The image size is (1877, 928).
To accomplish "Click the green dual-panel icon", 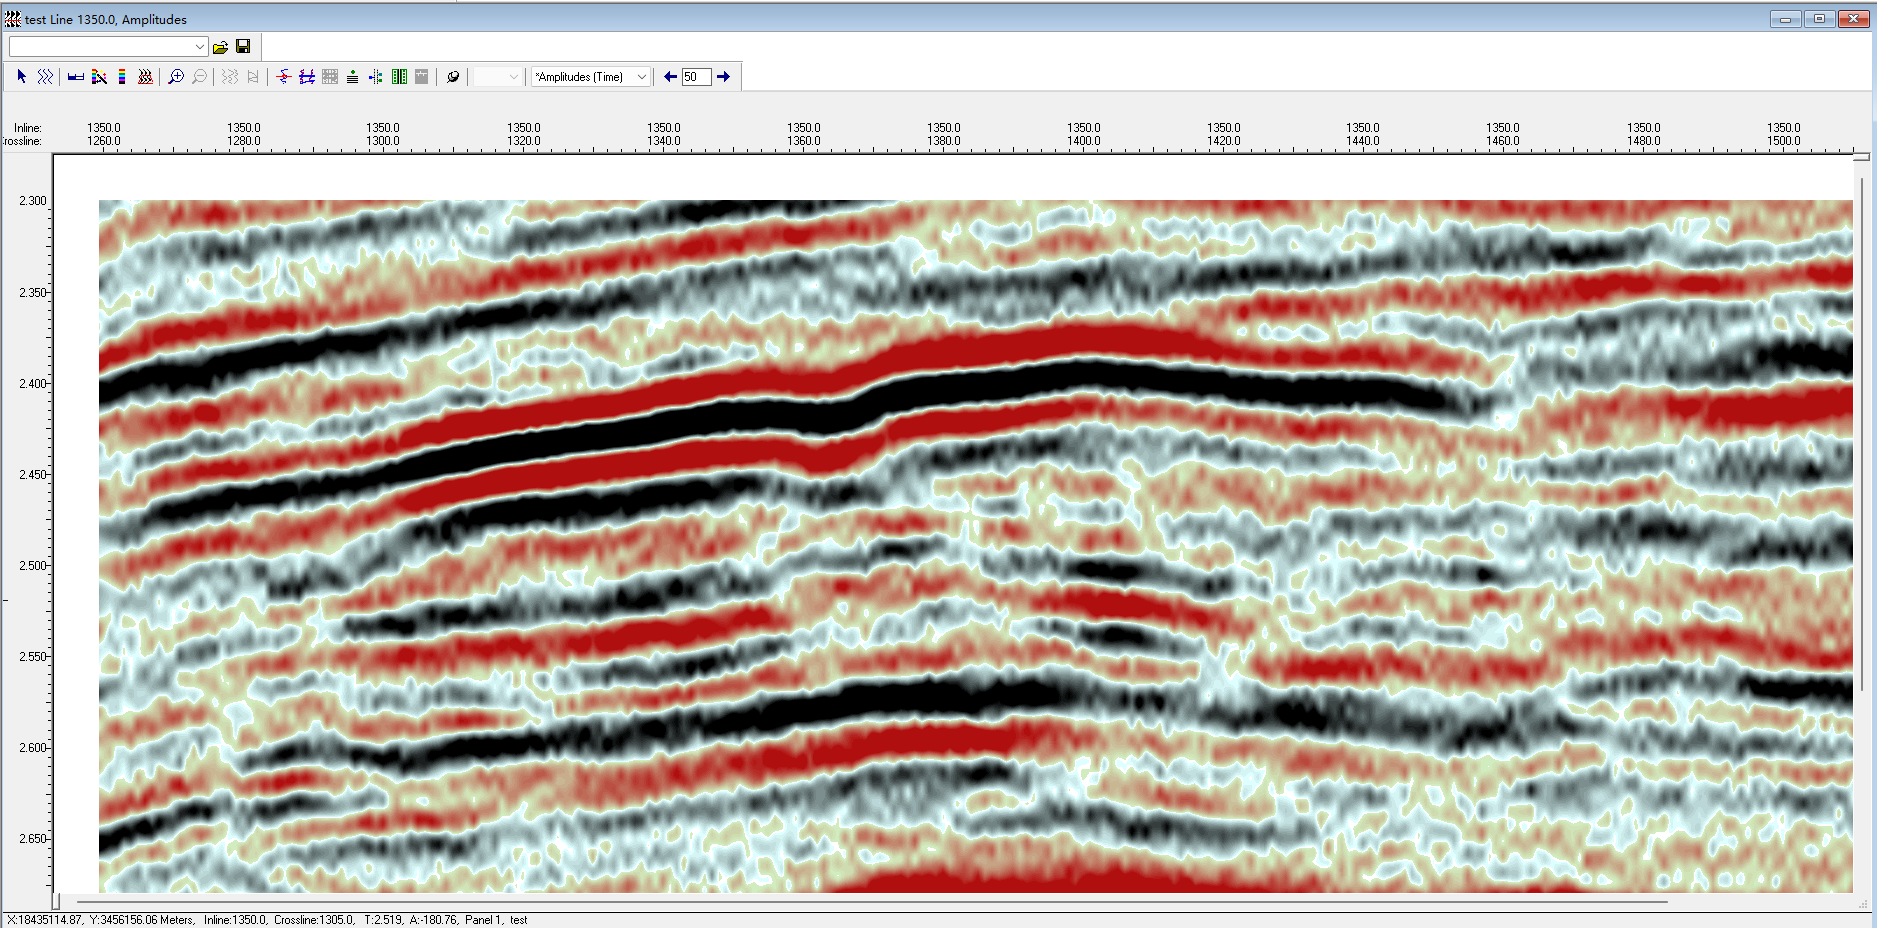I will pyautogui.click(x=399, y=76).
